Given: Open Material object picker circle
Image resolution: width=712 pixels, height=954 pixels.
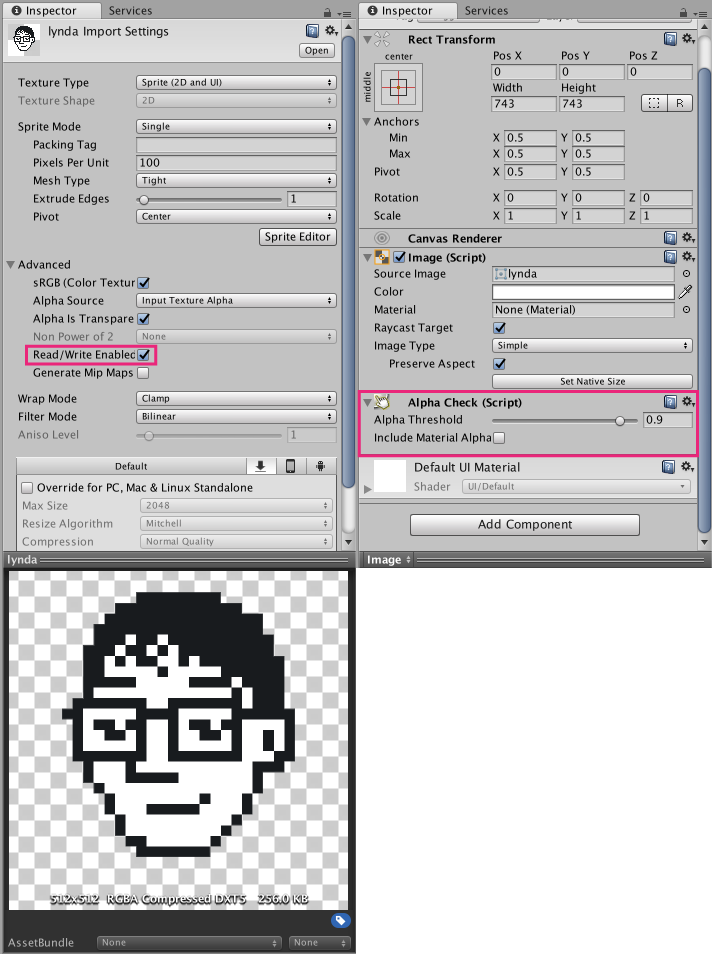Looking at the screenshot, I should coord(686,310).
